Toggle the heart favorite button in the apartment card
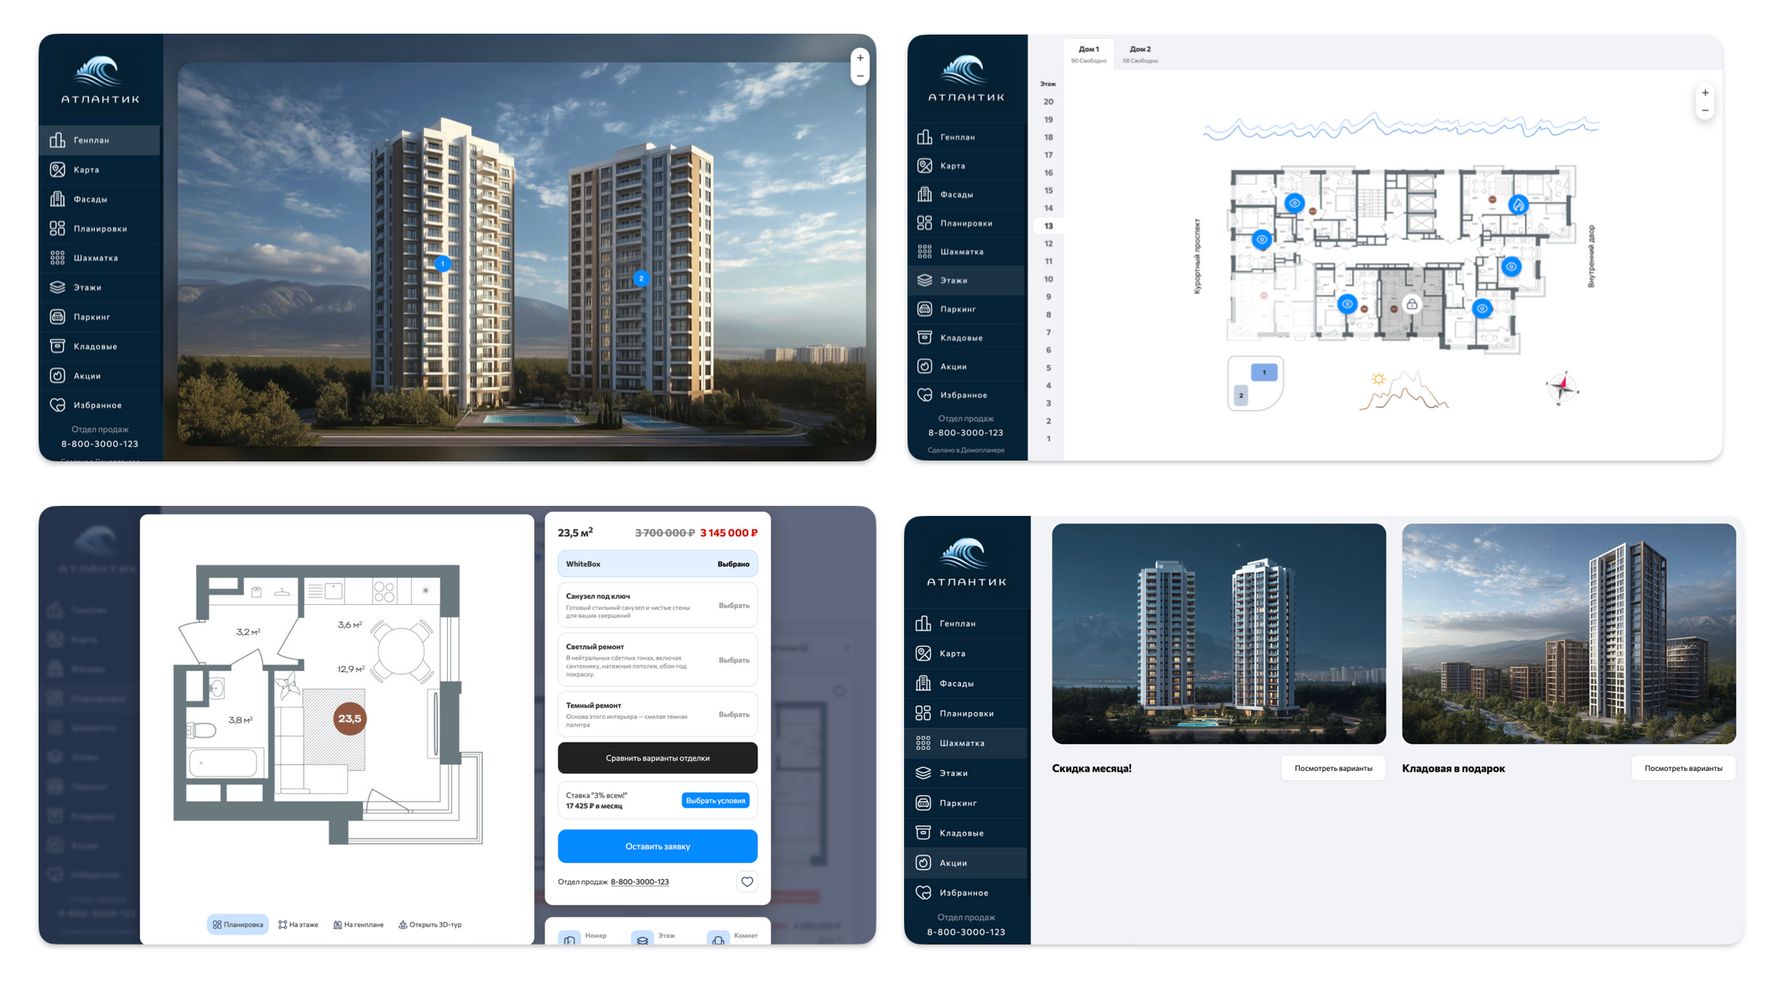This screenshot has height=1000, width=1773. [x=747, y=882]
